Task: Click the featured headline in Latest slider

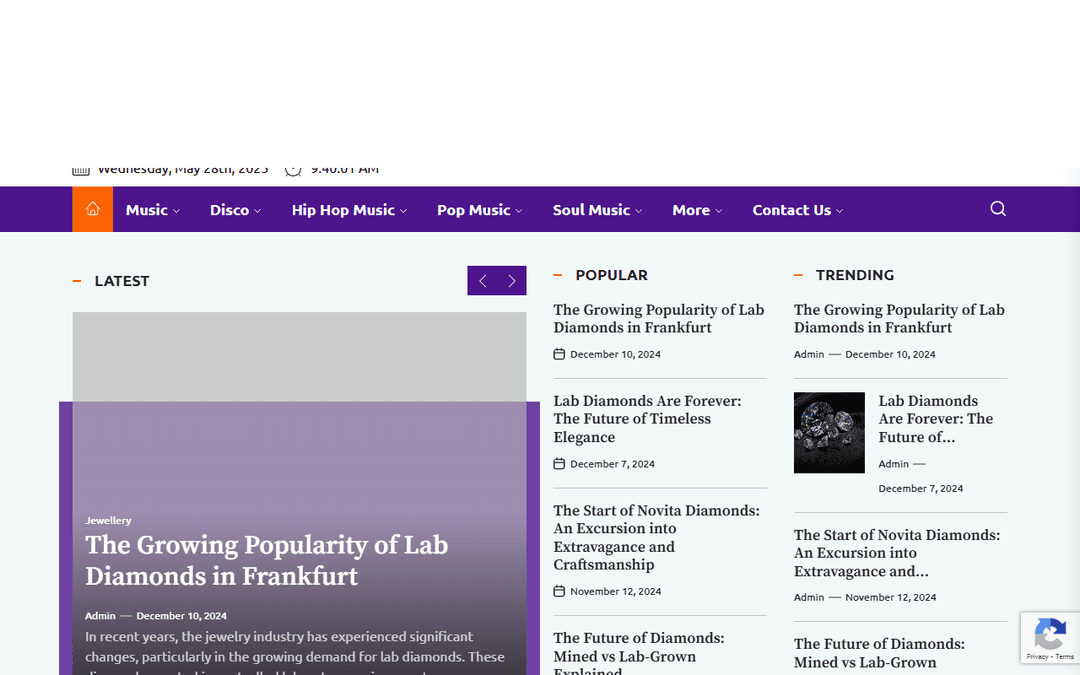Action: point(267,560)
